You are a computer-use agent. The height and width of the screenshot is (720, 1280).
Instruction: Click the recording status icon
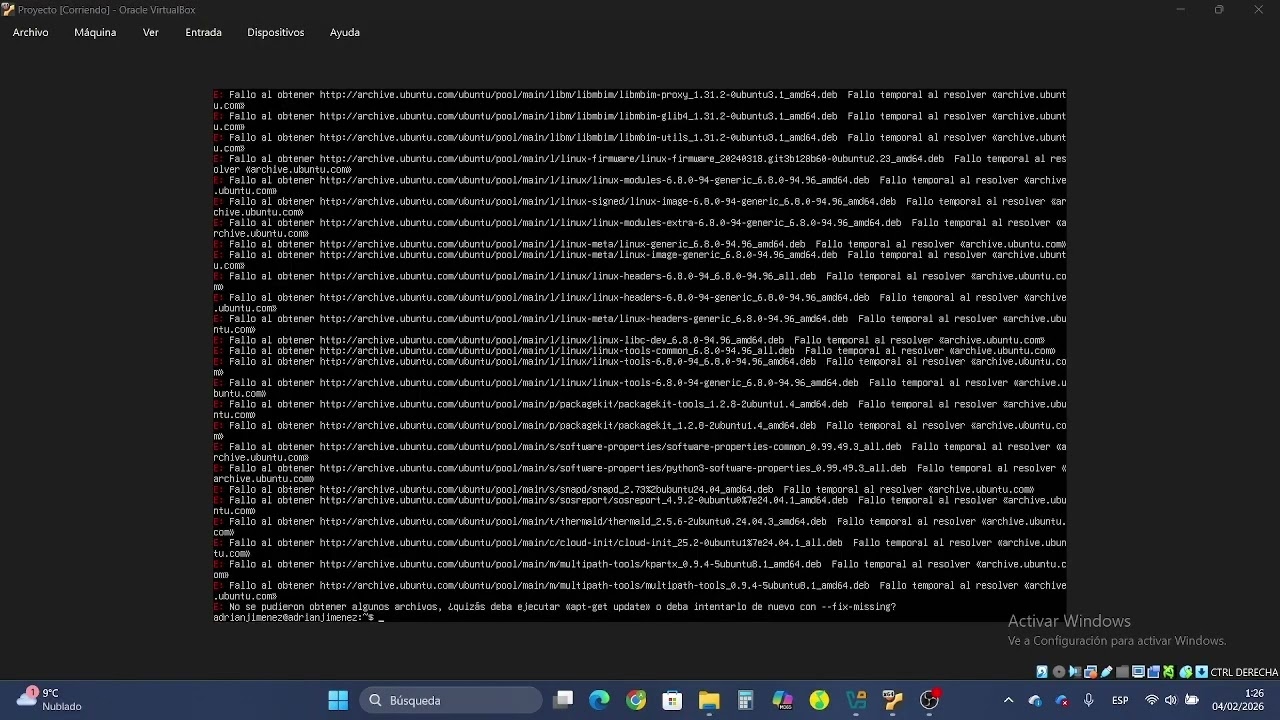coord(1153,672)
